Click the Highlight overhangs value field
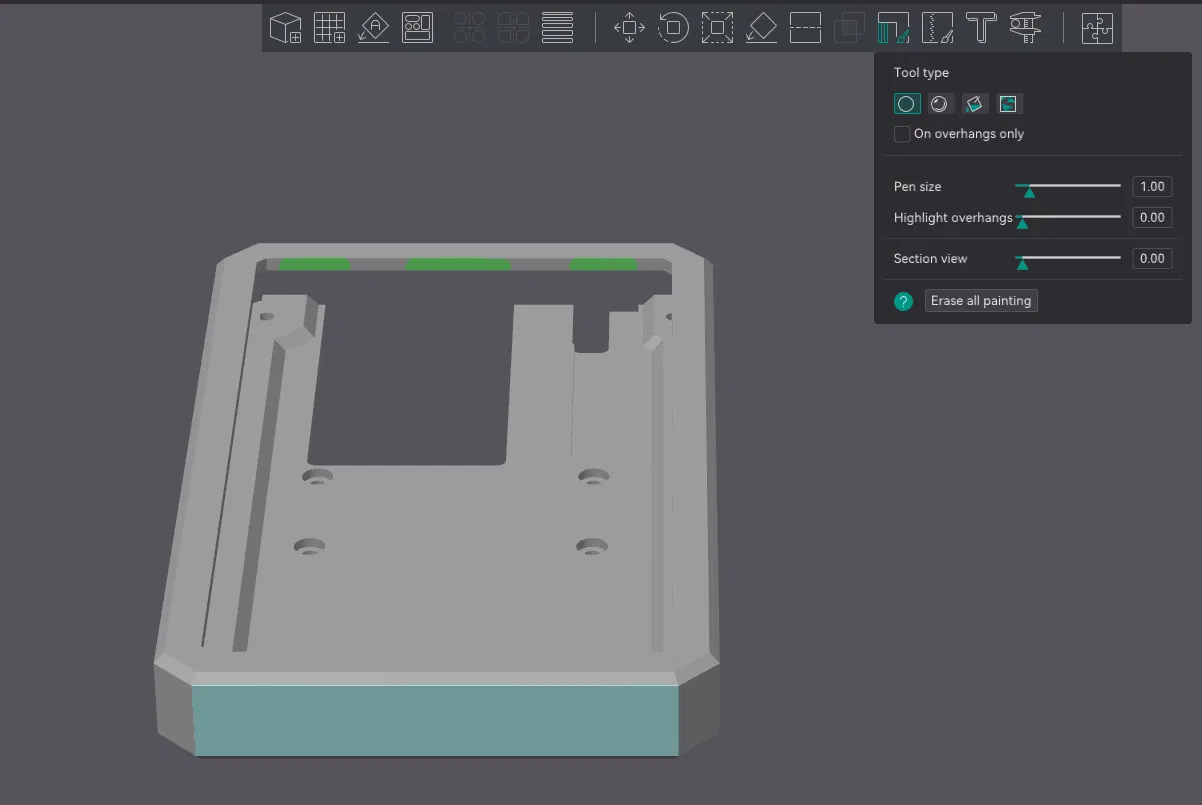Screen dimensions: 1202x805 (1152, 217)
